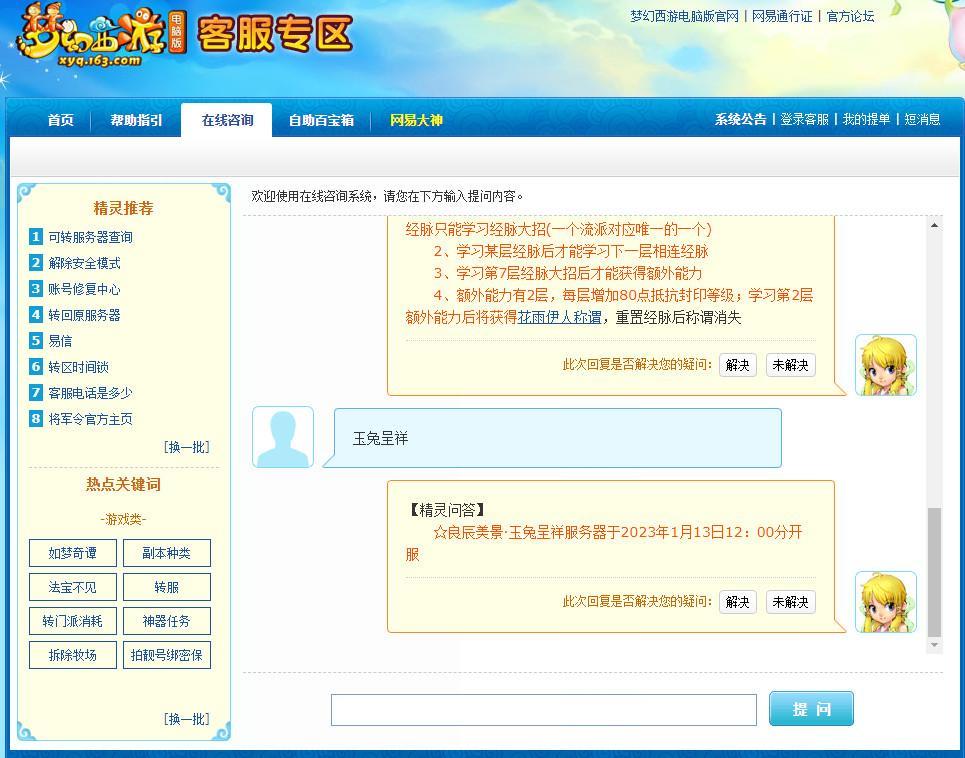This screenshot has height=758, width=965.
Task: Click the chat scrollbar down arrow
Action: 934,645
